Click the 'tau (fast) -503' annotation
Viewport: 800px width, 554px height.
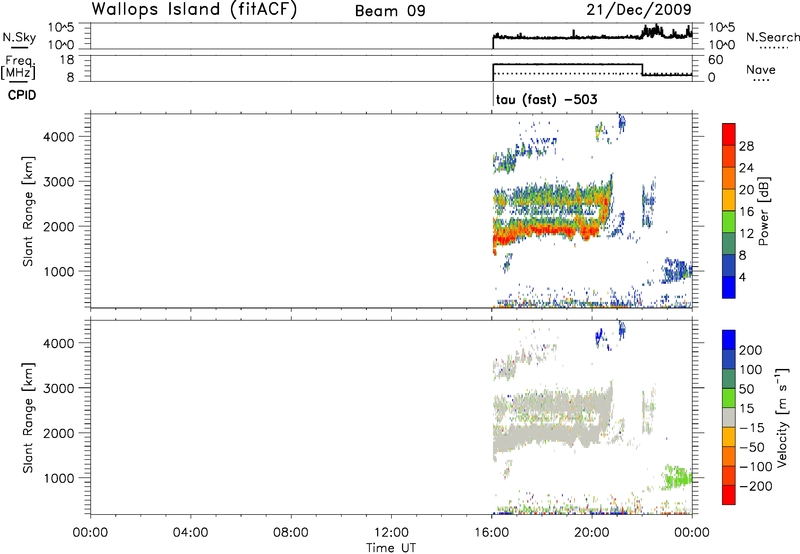(x=546, y=99)
